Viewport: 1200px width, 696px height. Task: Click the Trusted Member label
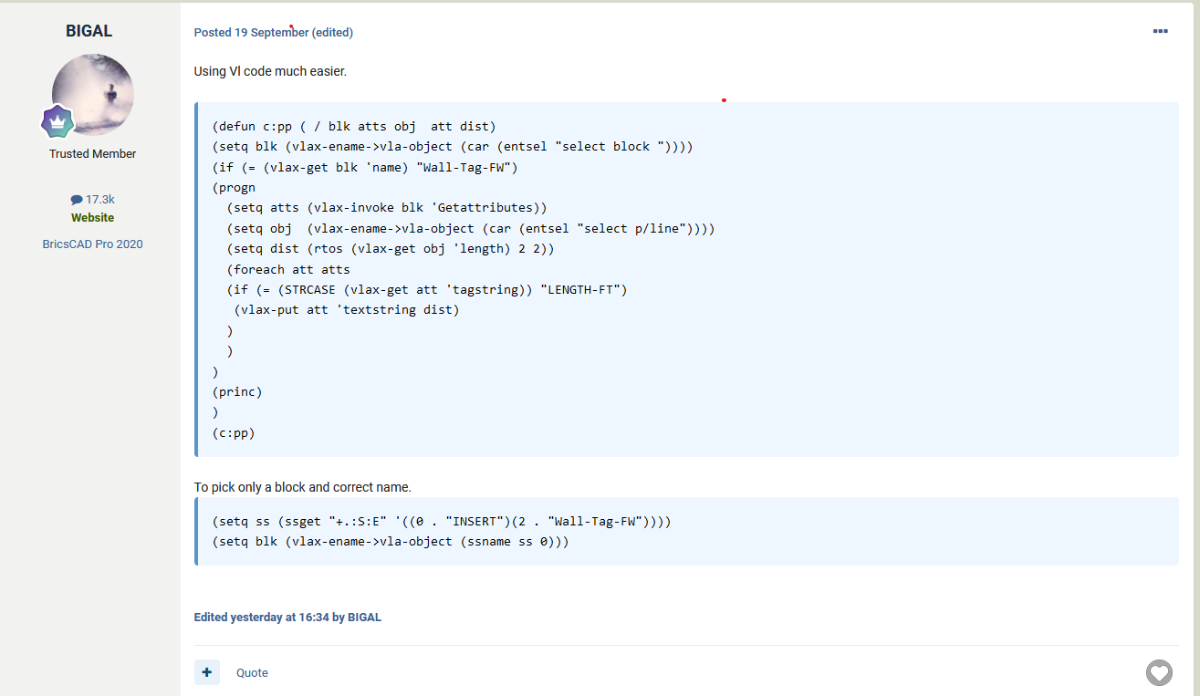pos(92,154)
